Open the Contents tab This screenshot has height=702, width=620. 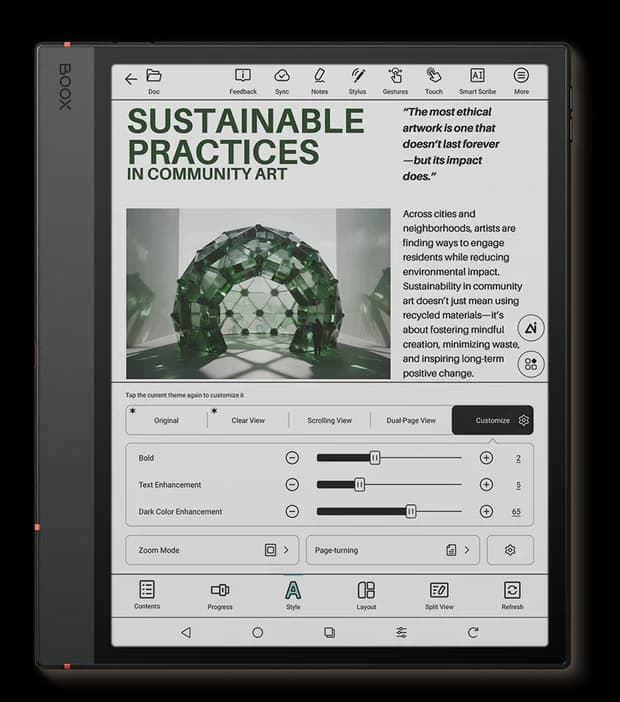tap(147, 594)
